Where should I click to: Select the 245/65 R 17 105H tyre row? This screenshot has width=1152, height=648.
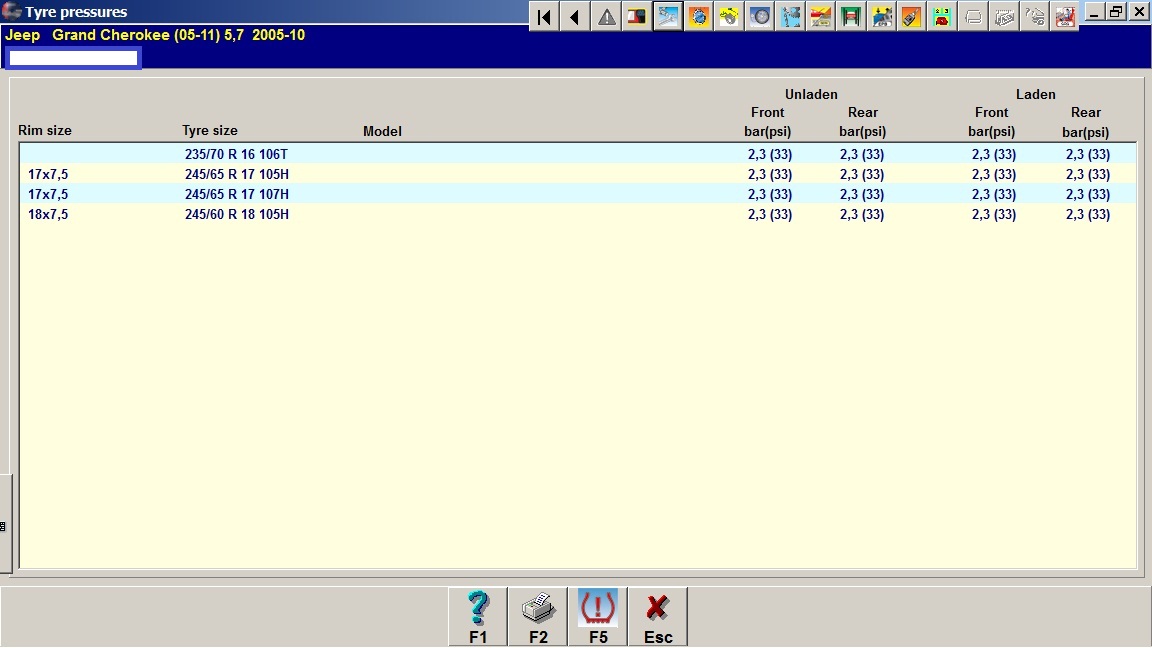[x=236, y=174]
